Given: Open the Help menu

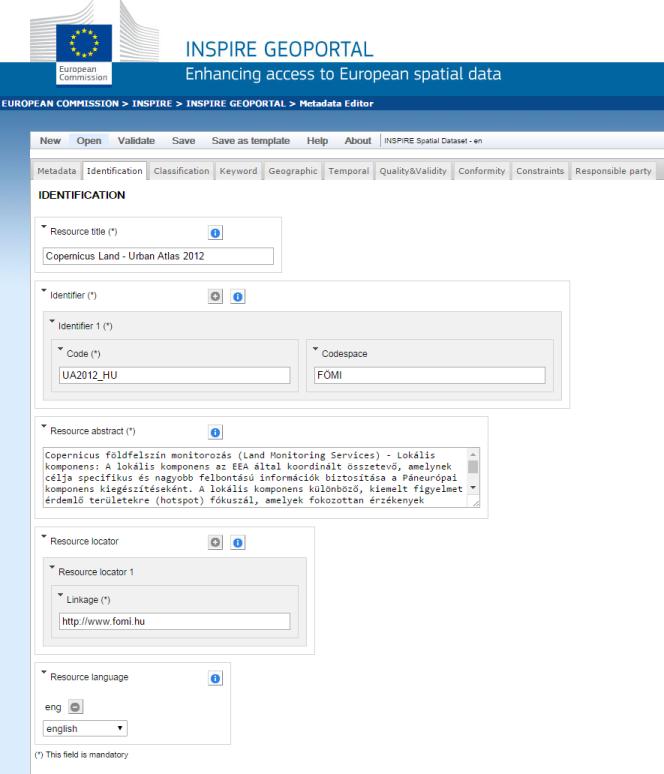Looking at the screenshot, I should click(317, 141).
